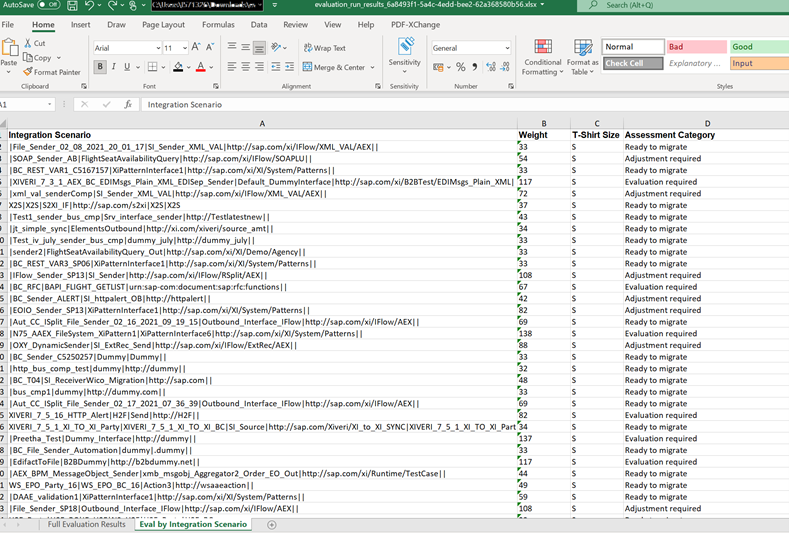Click the Decrease Font Size icon
The height and width of the screenshot is (533, 789).
point(210,47)
